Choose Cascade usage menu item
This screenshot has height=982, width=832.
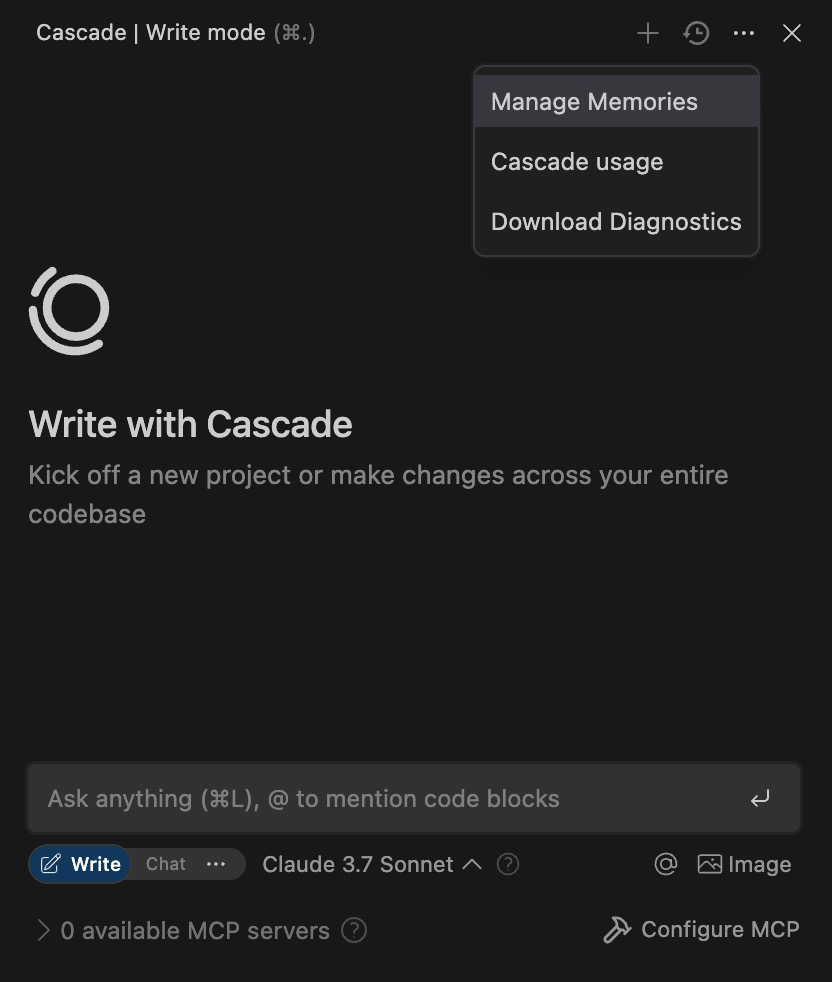[577, 162]
